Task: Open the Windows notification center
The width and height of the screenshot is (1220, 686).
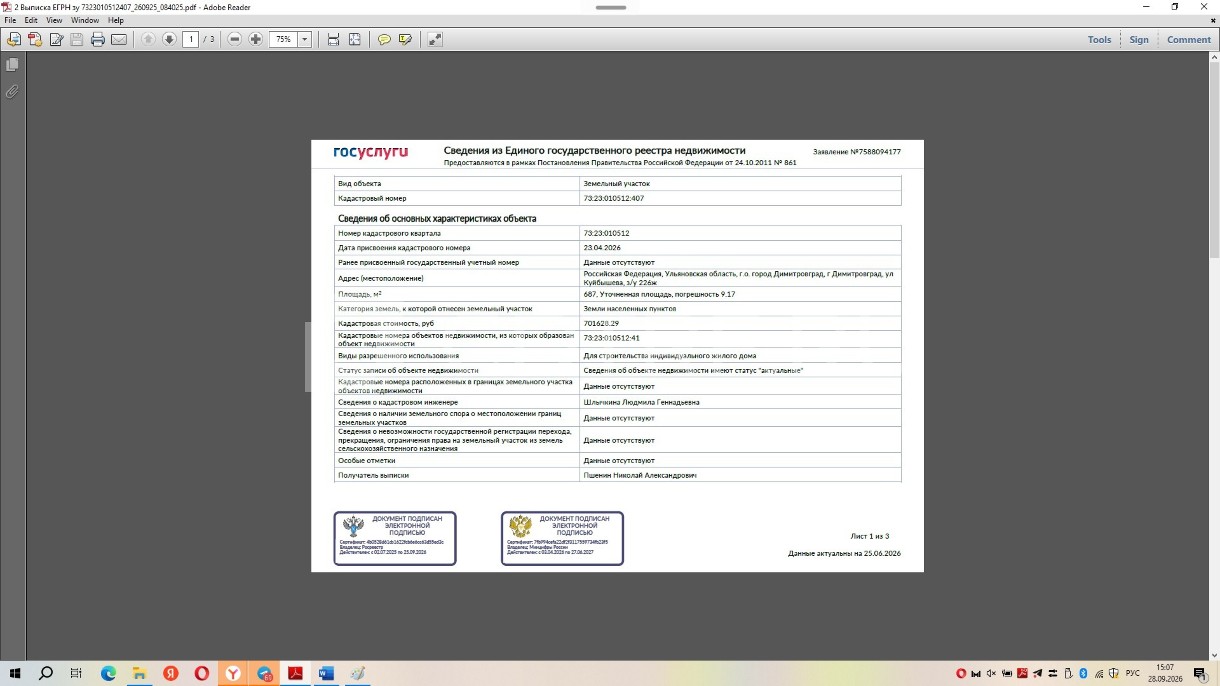Action: click(1200, 674)
